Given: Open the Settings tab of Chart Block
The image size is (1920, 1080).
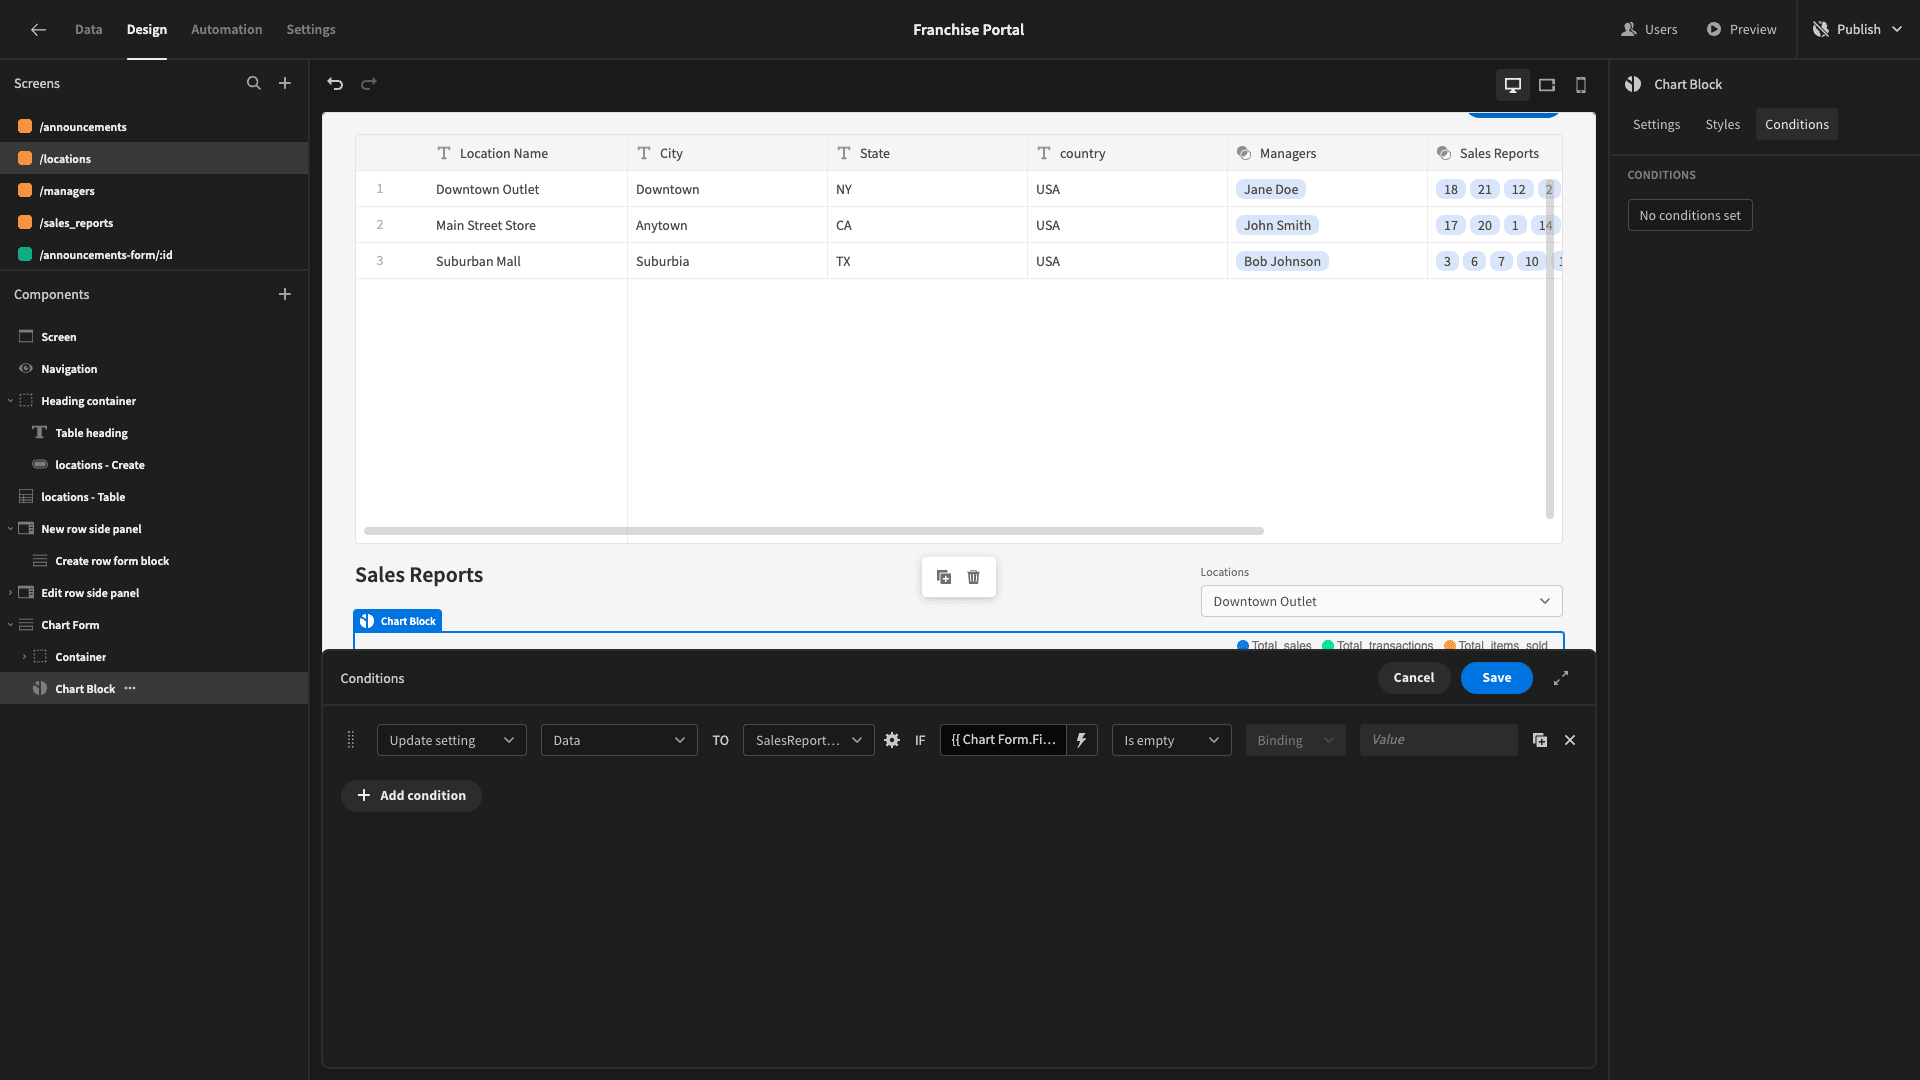Looking at the screenshot, I should pyautogui.click(x=1656, y=125).
